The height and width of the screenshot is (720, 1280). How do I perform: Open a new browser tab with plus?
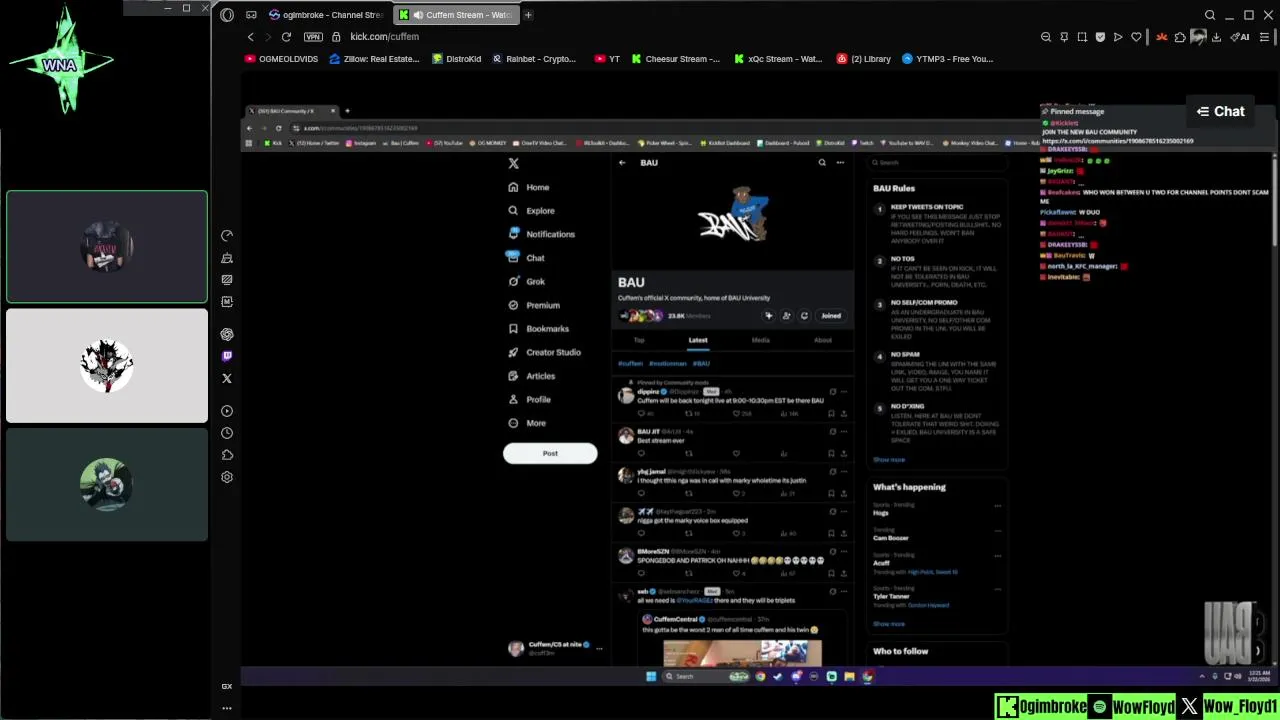[528, 15]
